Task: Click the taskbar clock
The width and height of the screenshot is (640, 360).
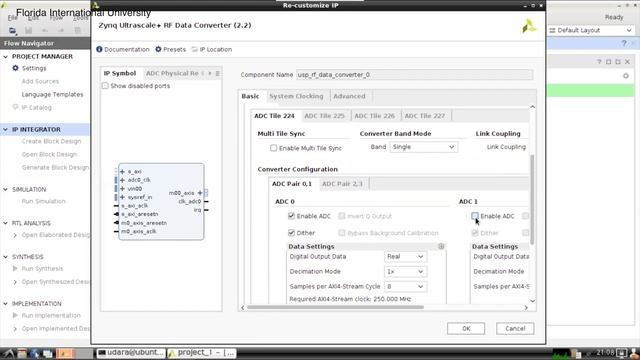Action: coord(605,352)
